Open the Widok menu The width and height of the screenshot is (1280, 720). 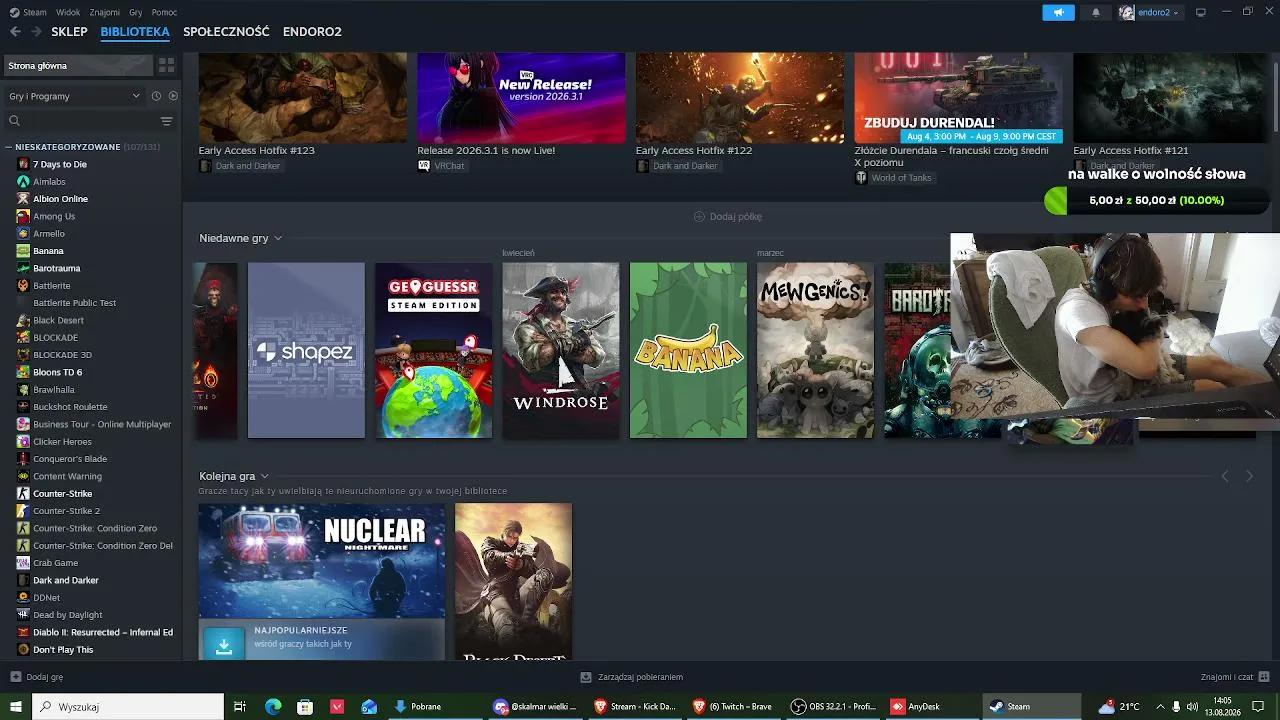68,12
